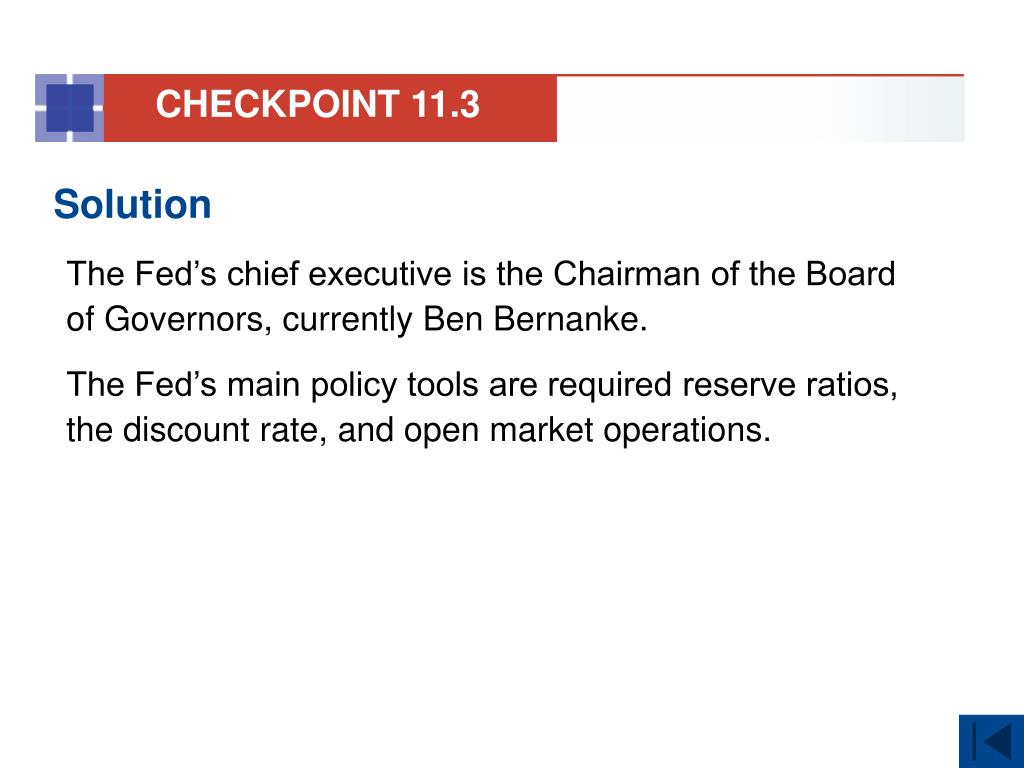Click the vertical bar of the back icon
The image size is (1024, 768).
(974, 742)
